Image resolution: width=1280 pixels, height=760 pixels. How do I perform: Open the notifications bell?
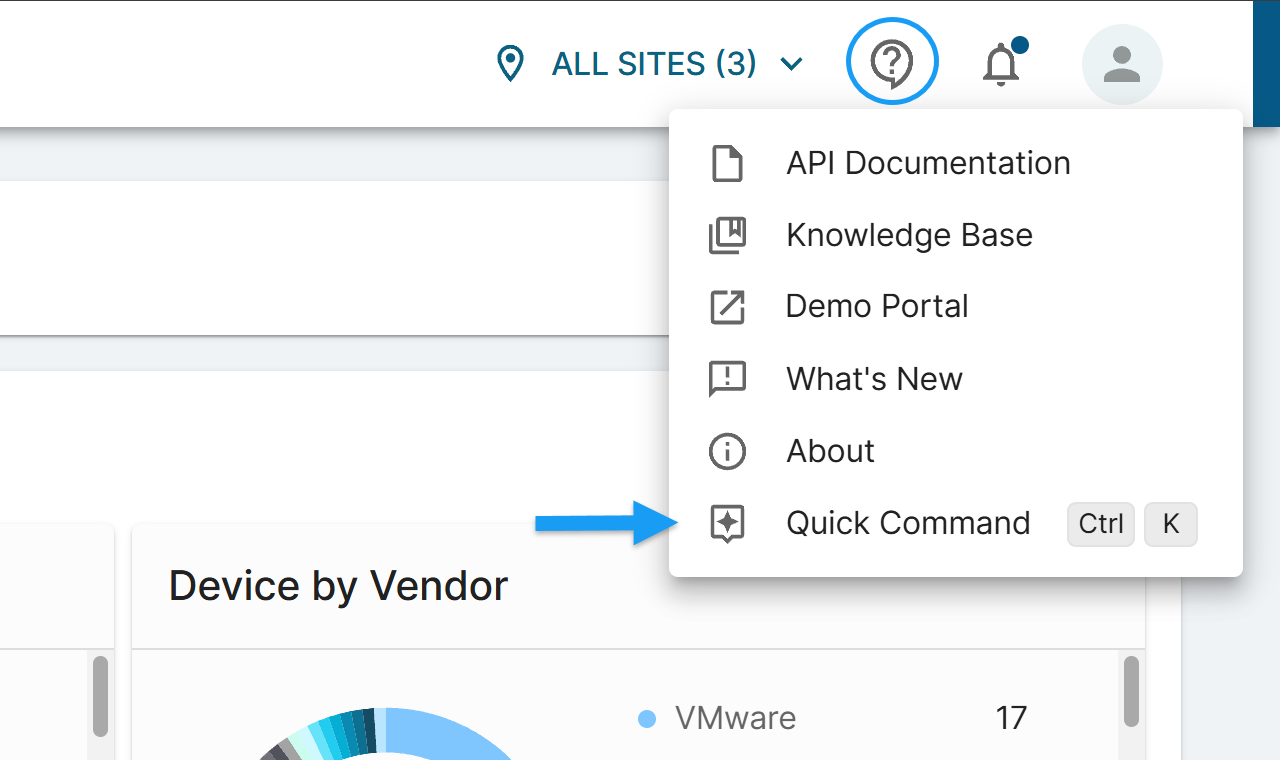(1001, 64)
